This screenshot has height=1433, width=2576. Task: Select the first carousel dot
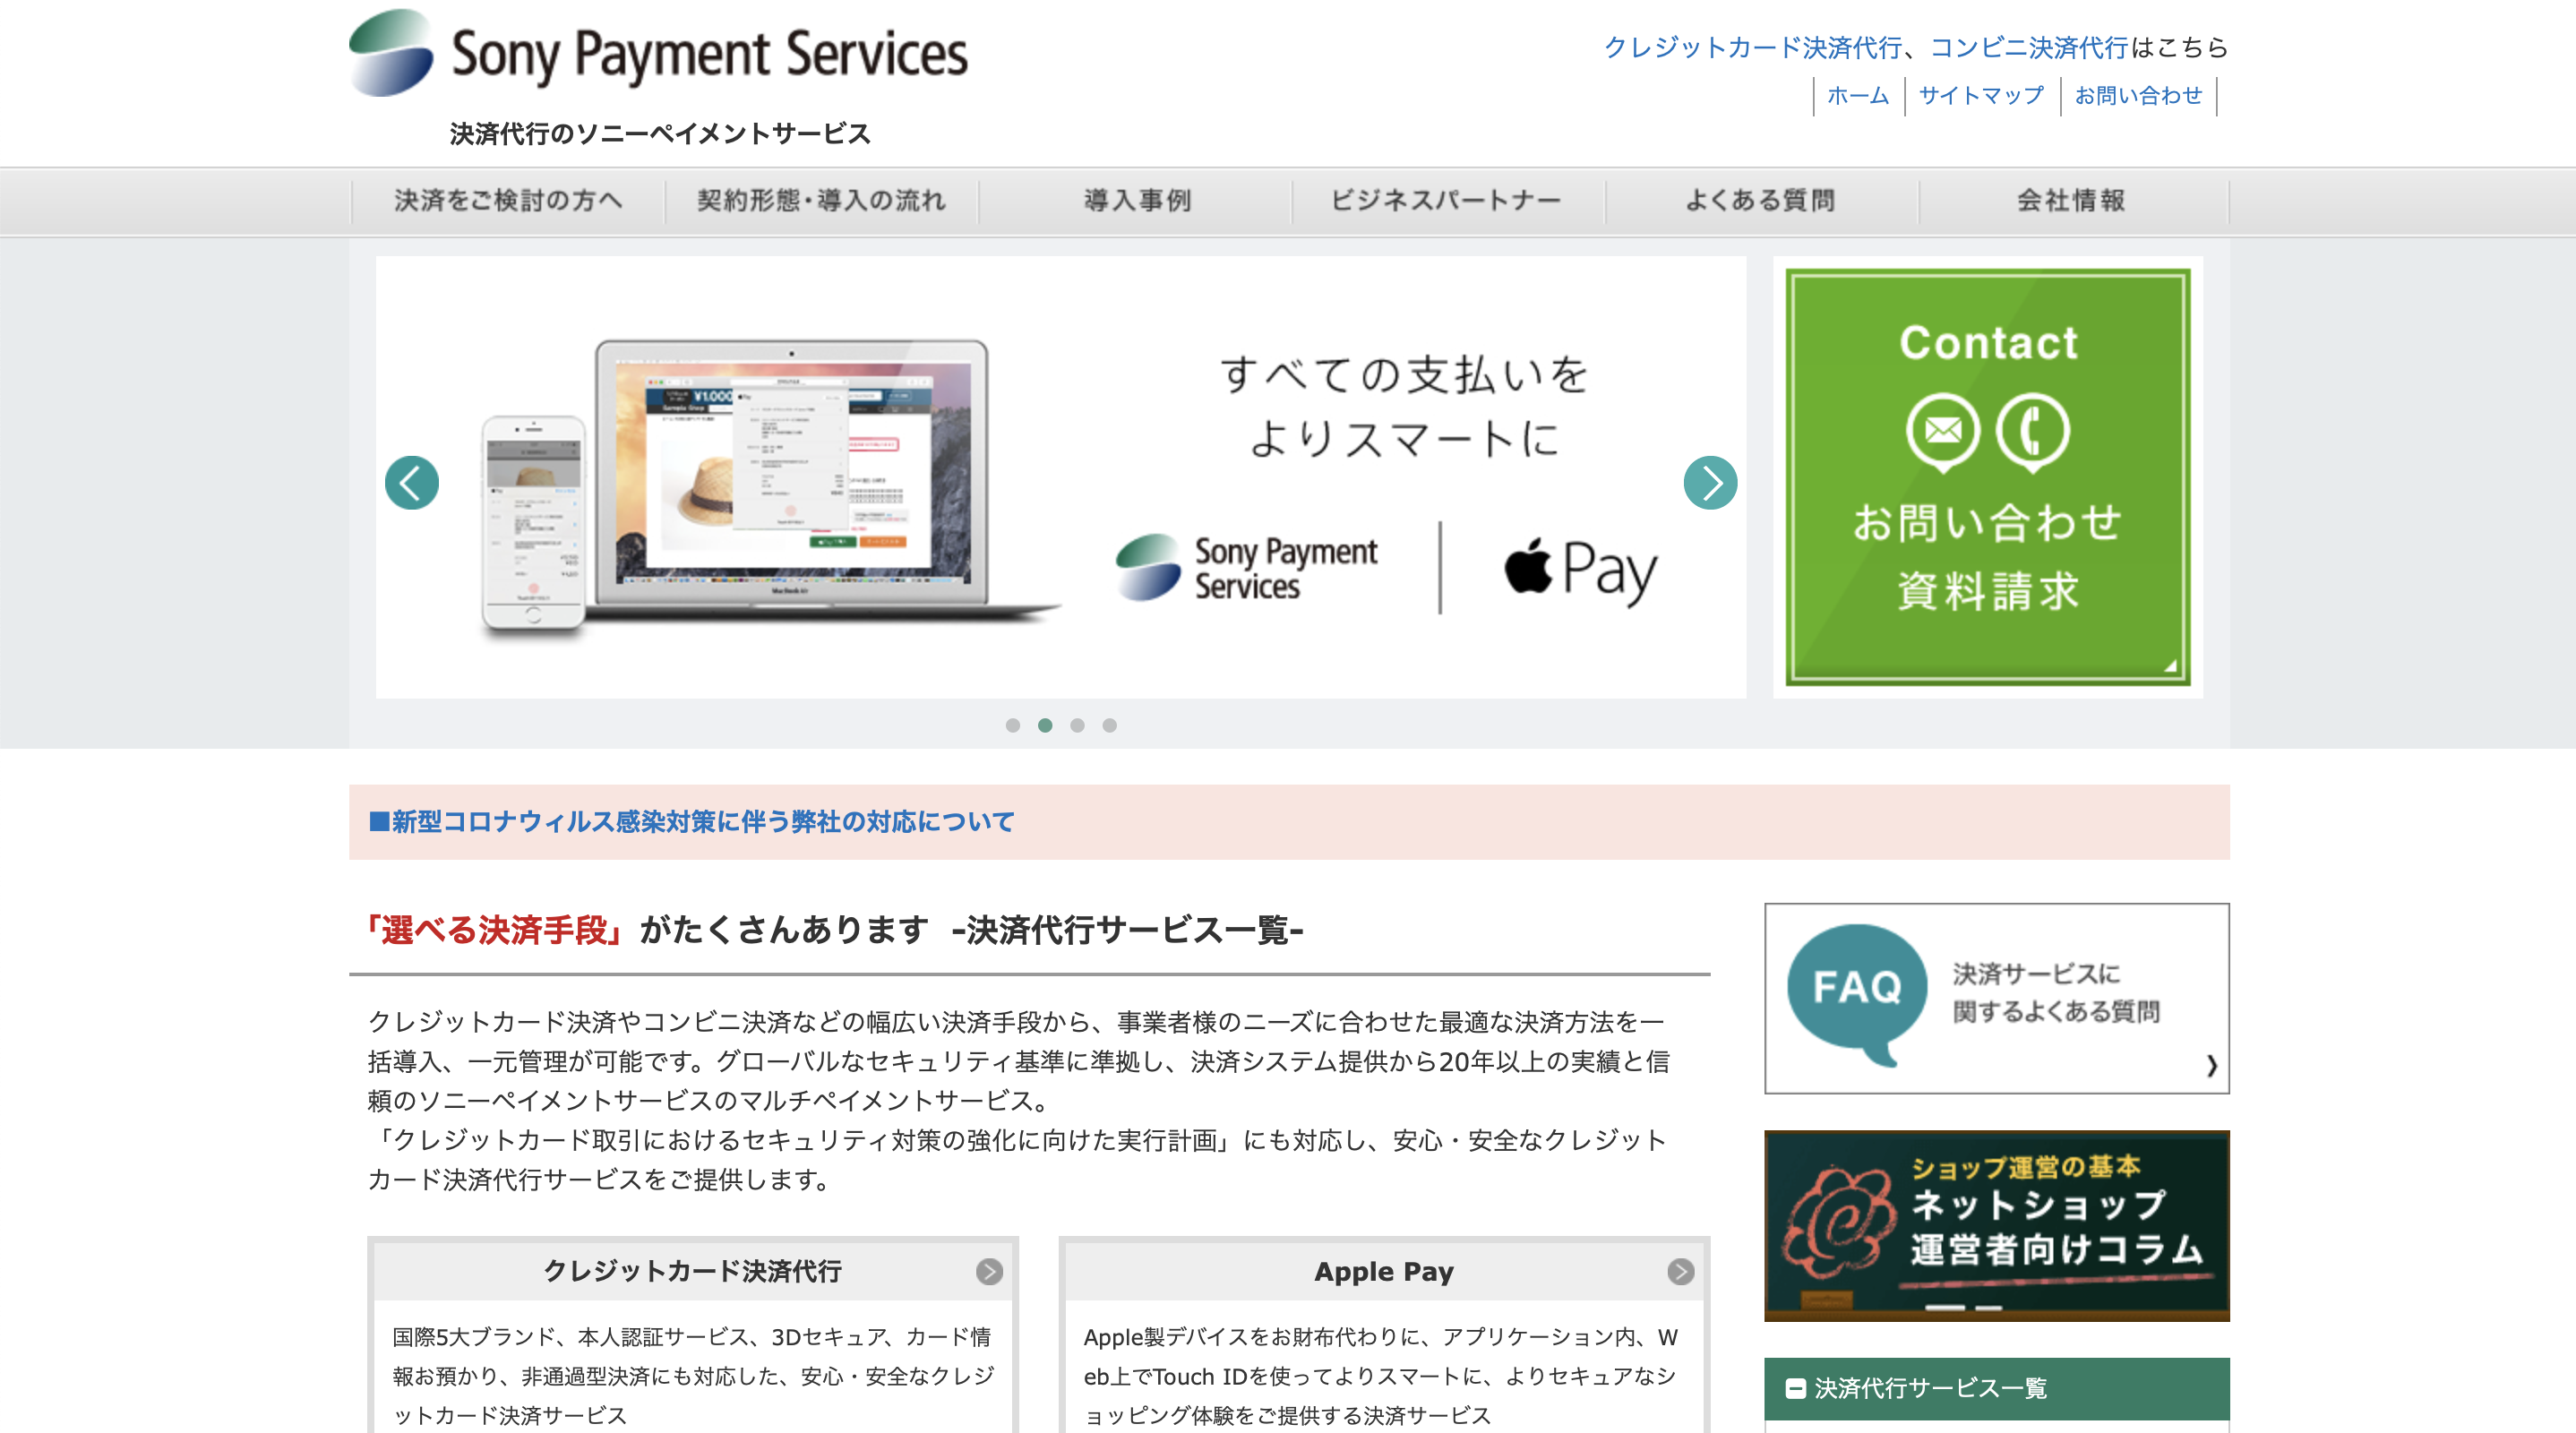1013,725
